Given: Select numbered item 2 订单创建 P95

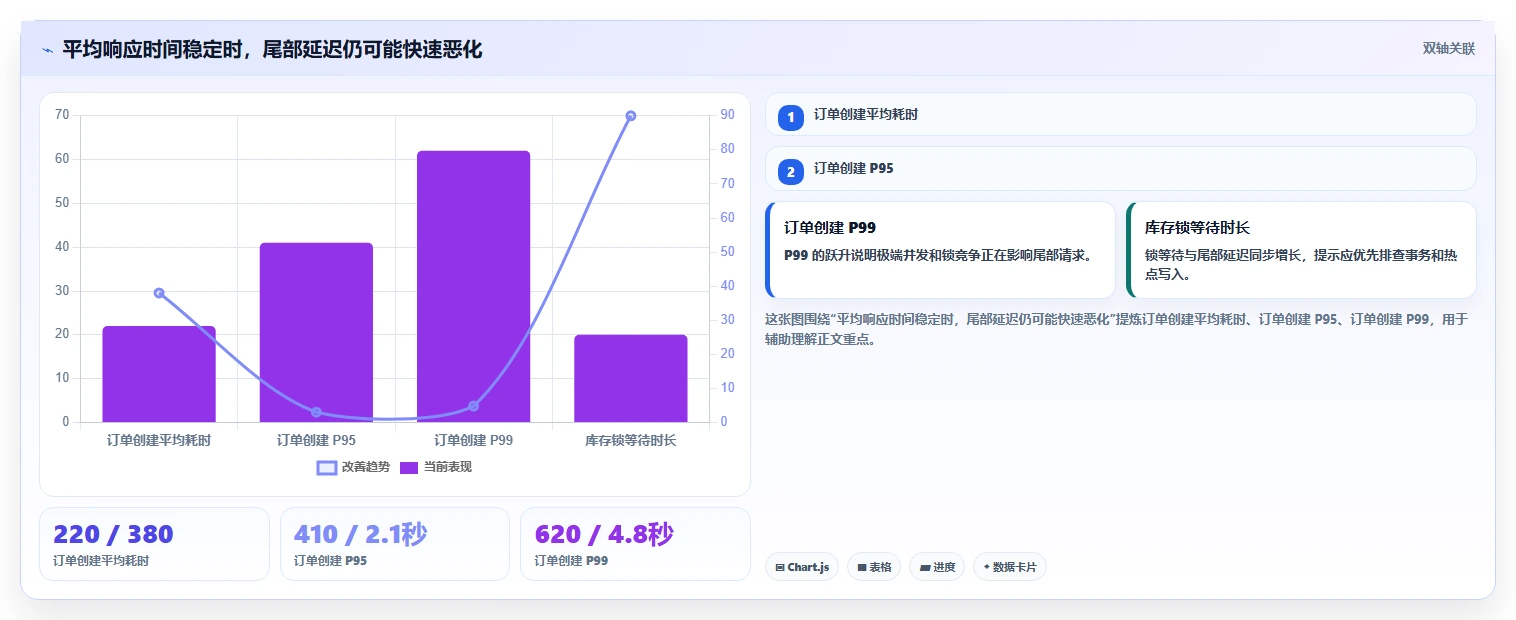Looking at the screenshot, I should pyautogui.click(x=1120, y=169).
